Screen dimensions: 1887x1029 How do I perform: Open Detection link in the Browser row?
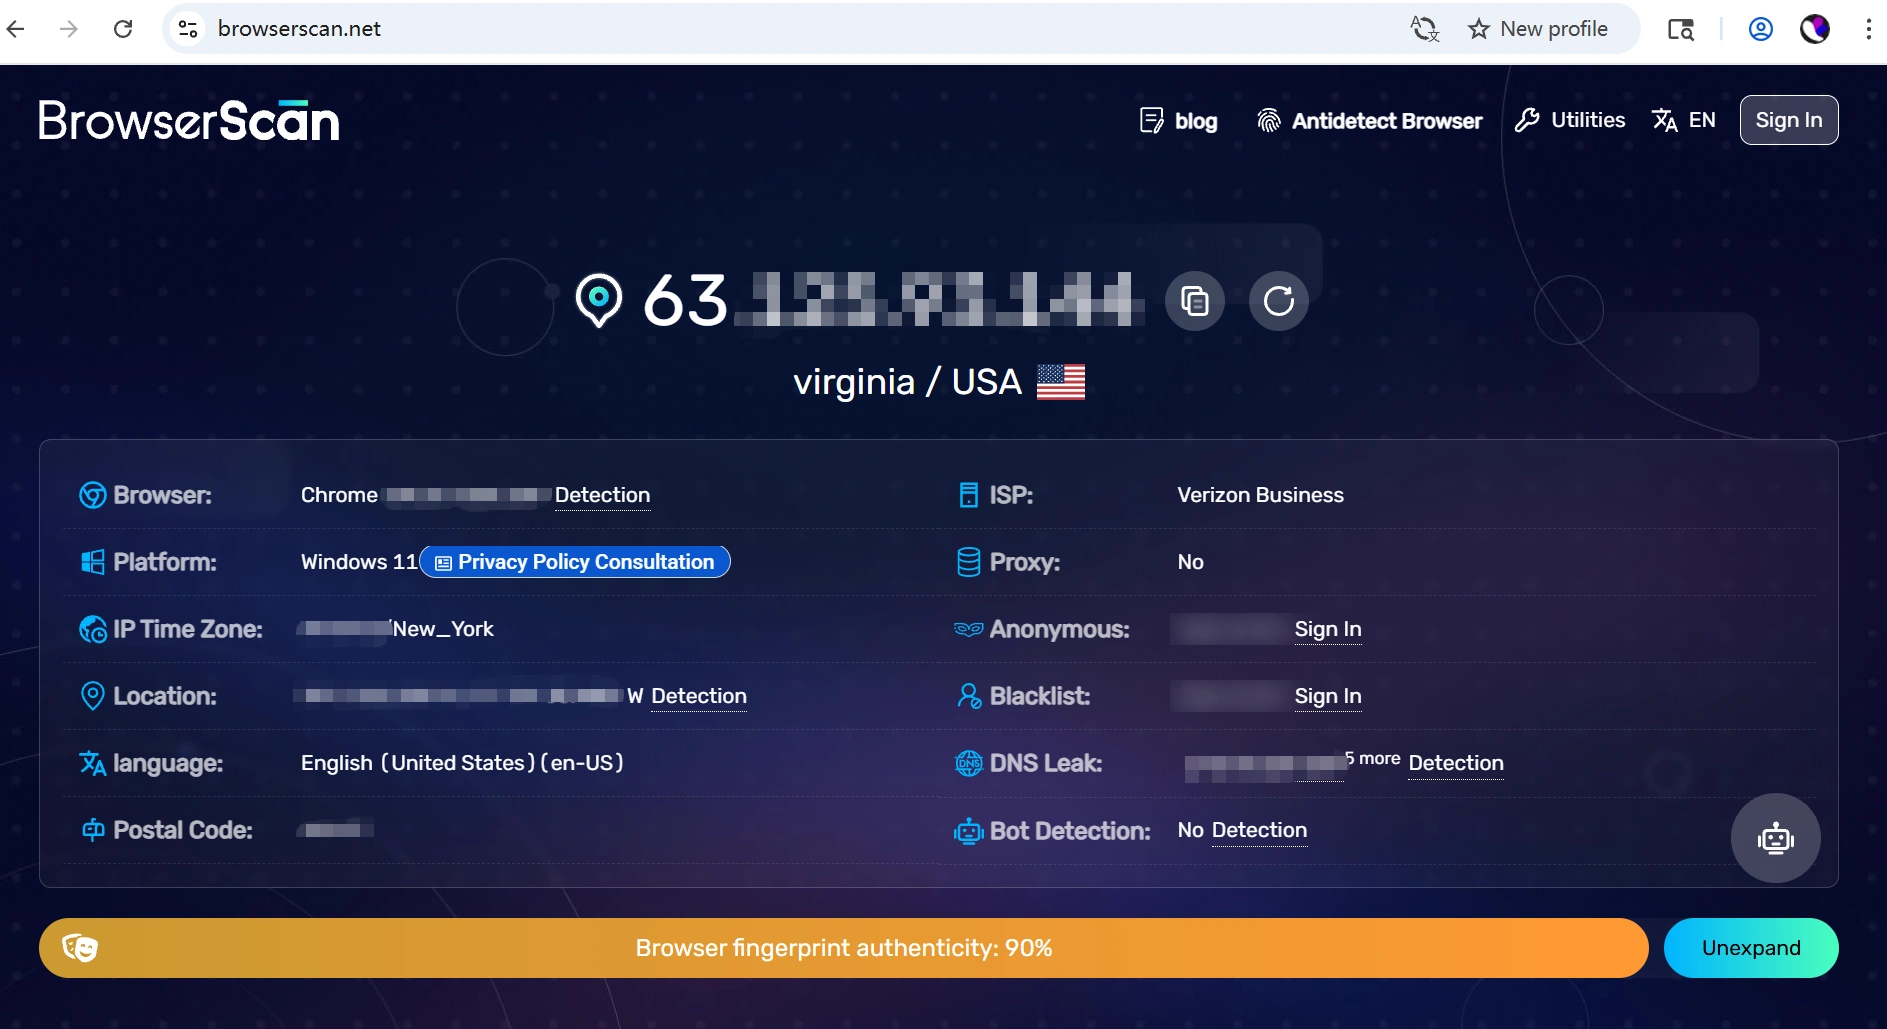click(602, 495)
